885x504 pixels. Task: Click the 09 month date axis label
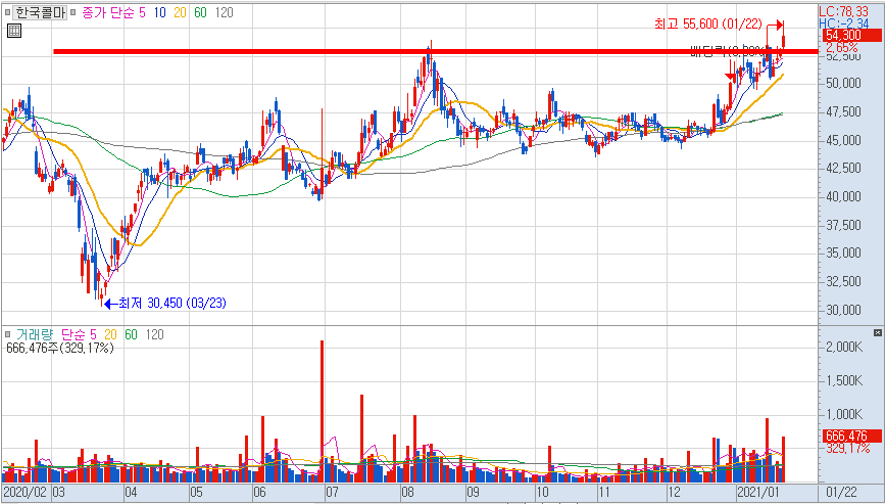coord(472,492)
